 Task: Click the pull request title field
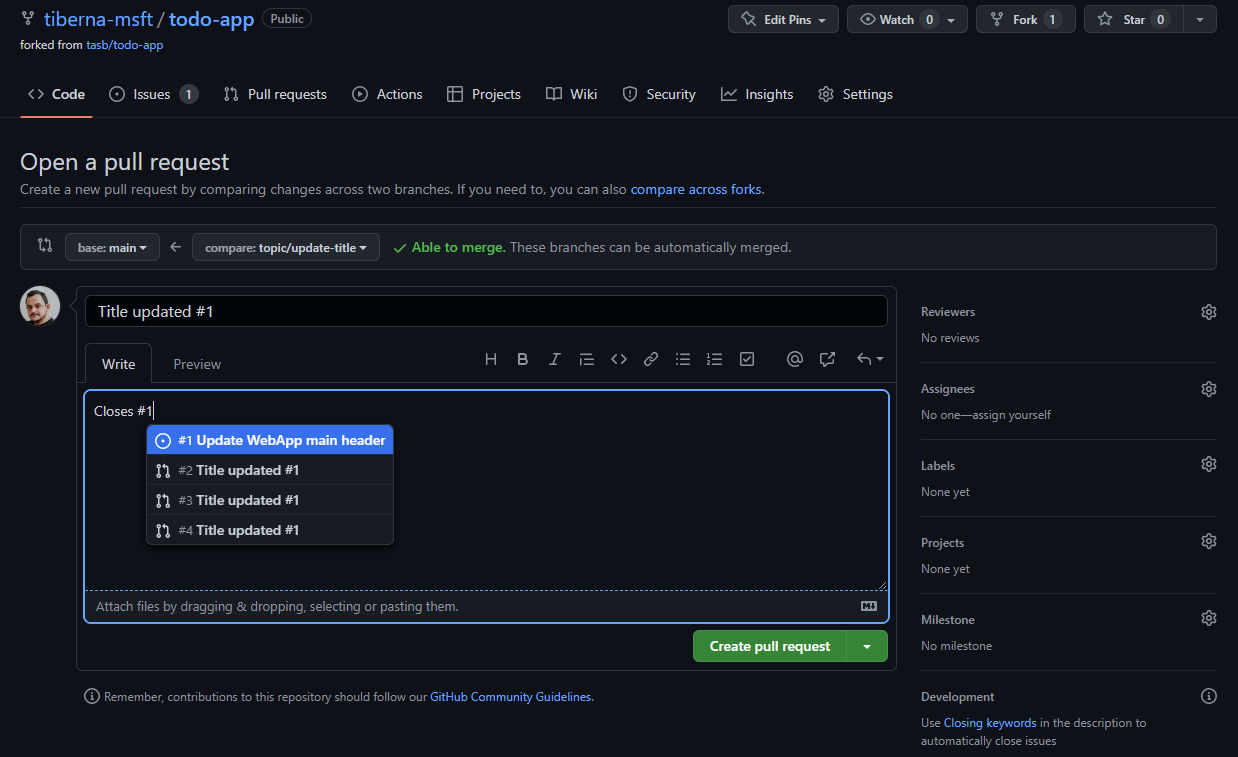(487, 311)
